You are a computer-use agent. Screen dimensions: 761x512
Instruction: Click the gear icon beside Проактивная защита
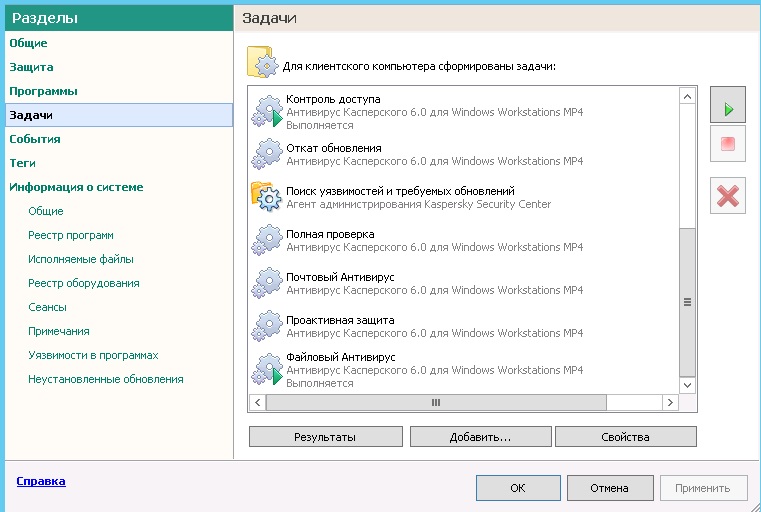tap(266, 326)
